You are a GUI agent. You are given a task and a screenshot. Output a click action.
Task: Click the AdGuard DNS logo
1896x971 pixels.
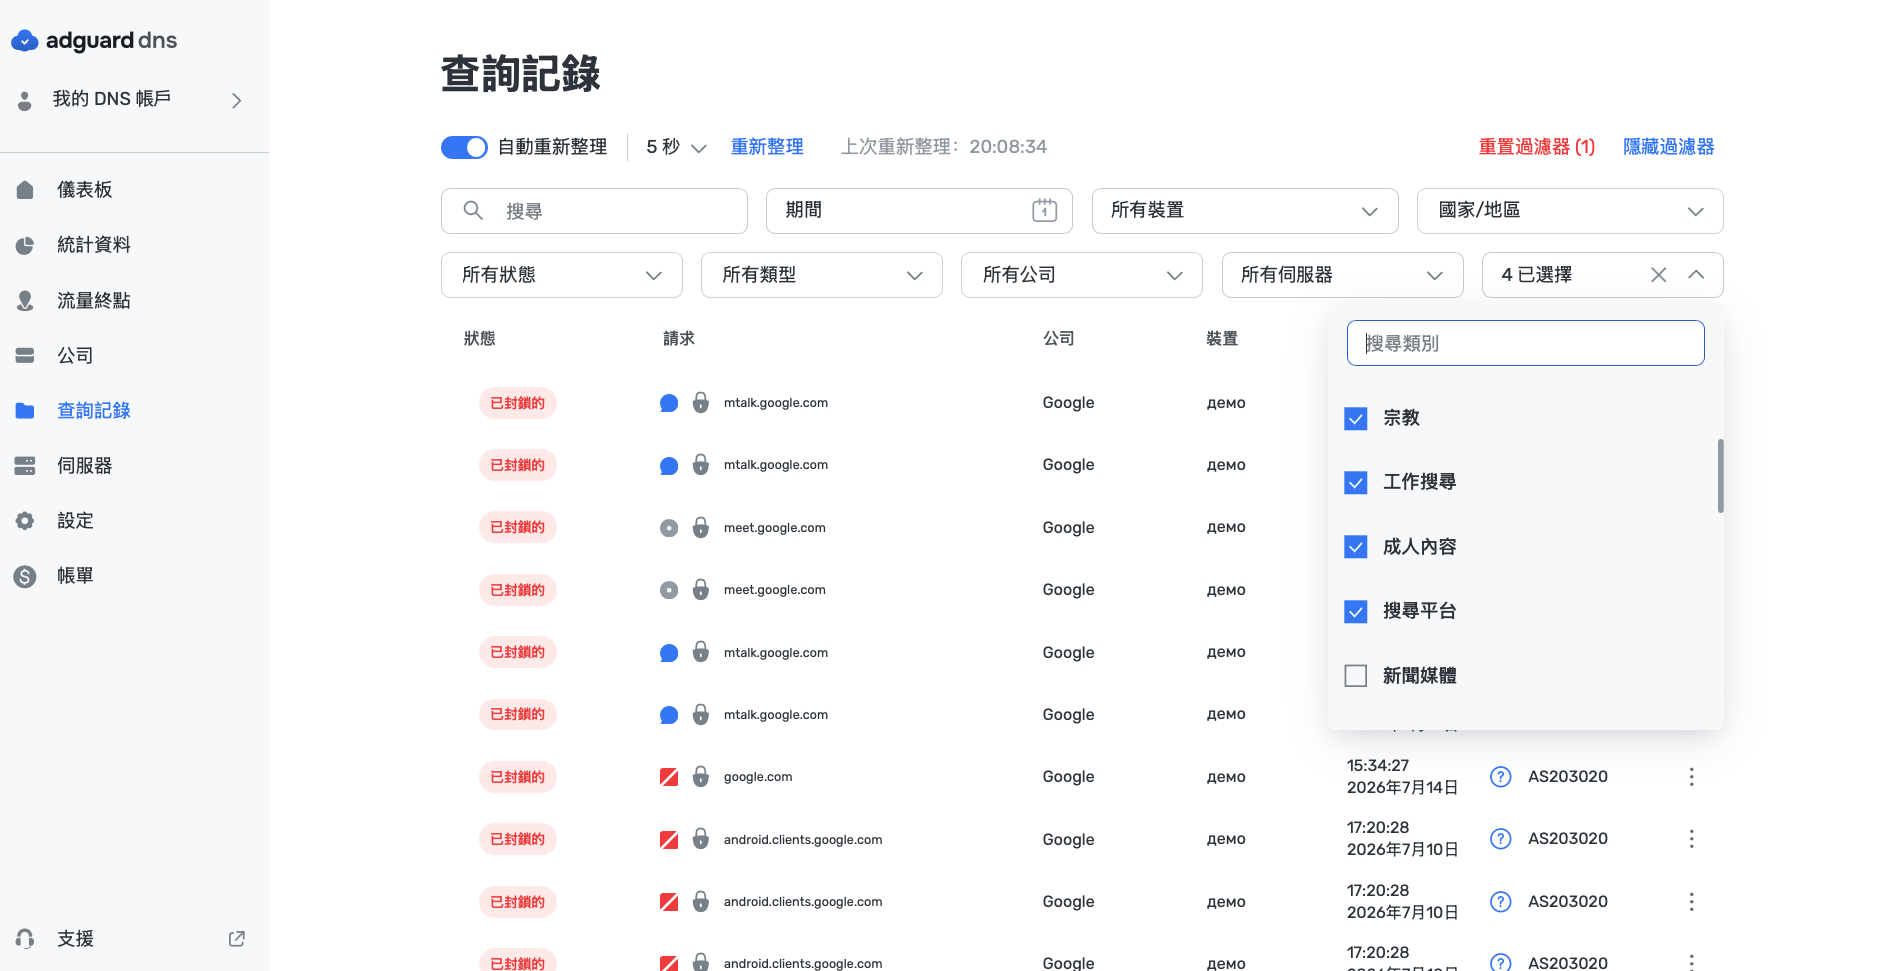[94, 41]
